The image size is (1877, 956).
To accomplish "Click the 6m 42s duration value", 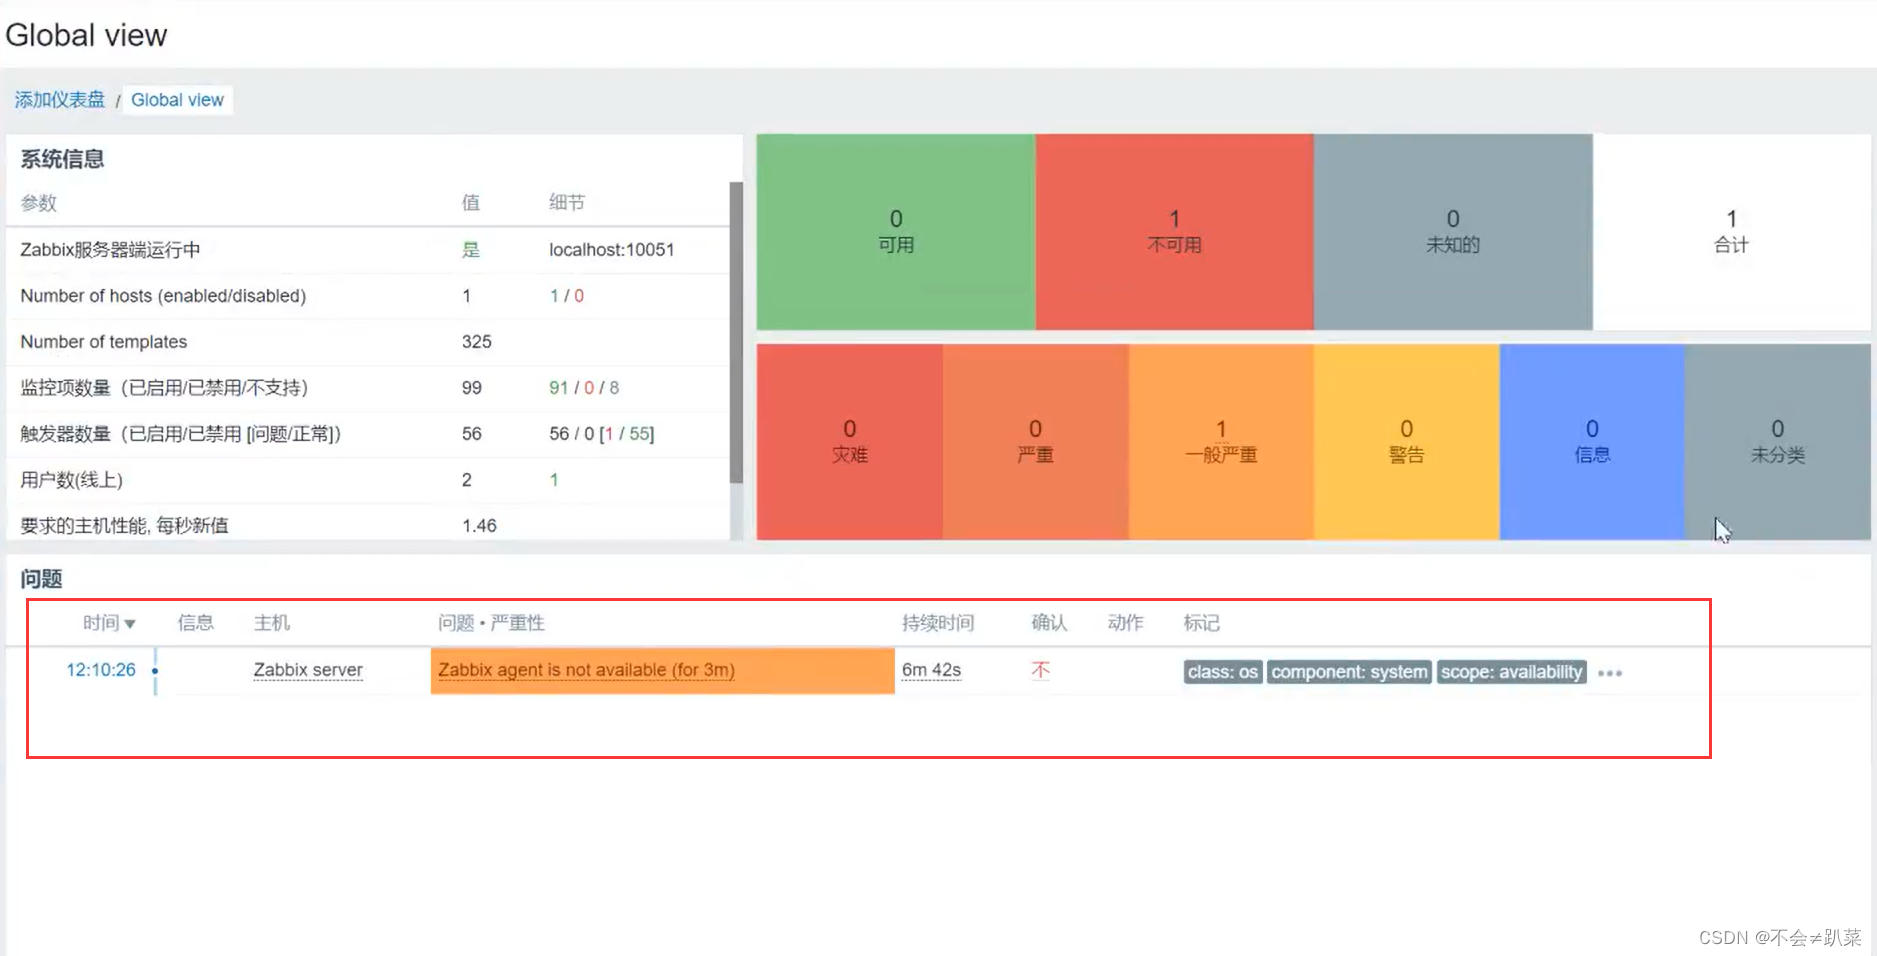I will point(931,670).
